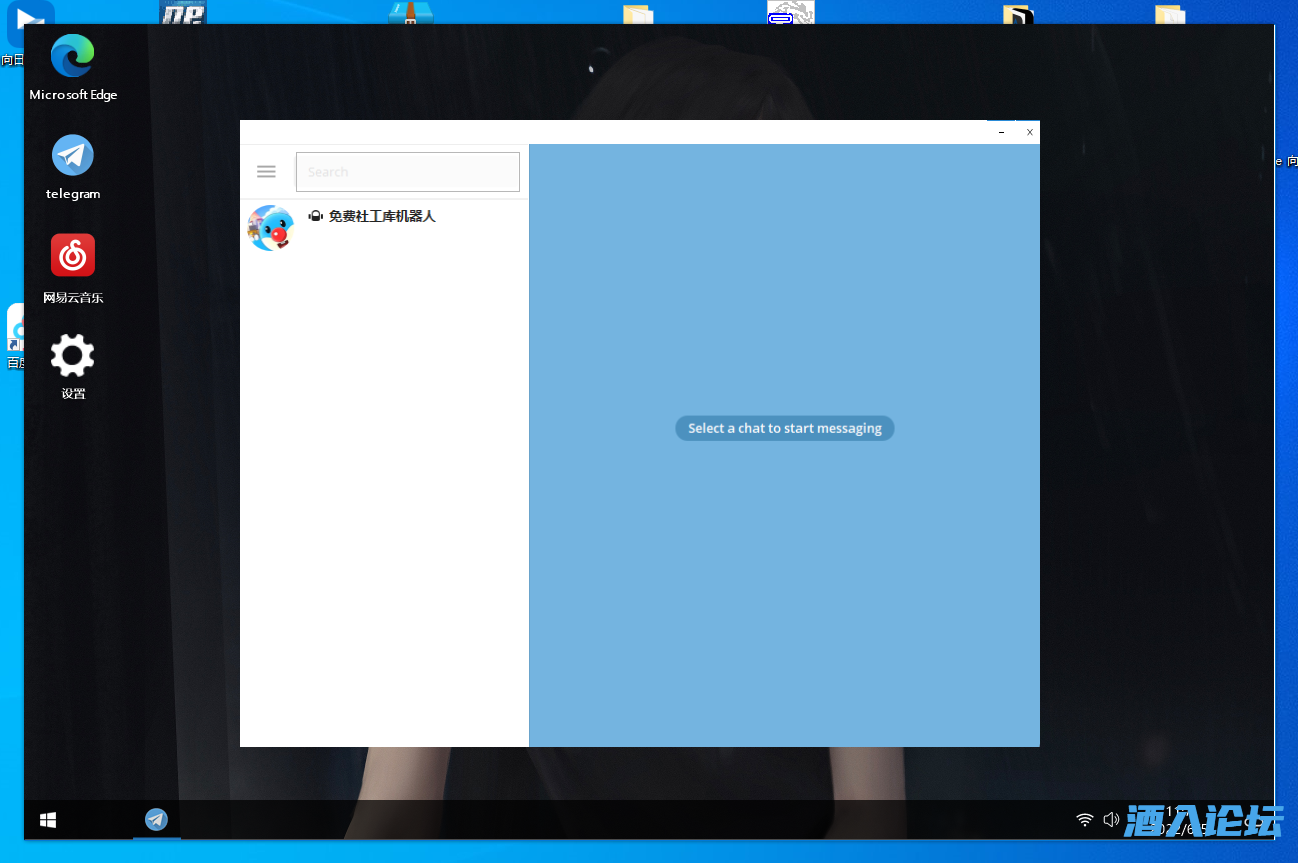
Task: Click the Telegram icon in the taskbar
Action: [156, 820]
